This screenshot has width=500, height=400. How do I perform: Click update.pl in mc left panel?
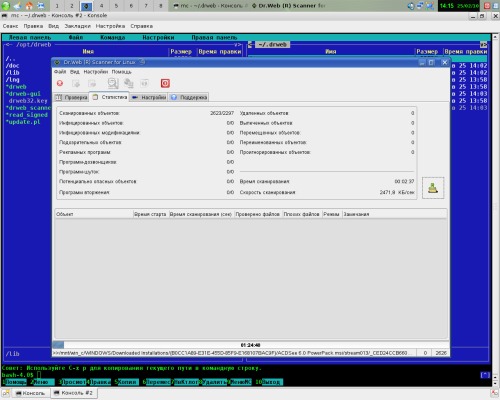pos(23,122)
